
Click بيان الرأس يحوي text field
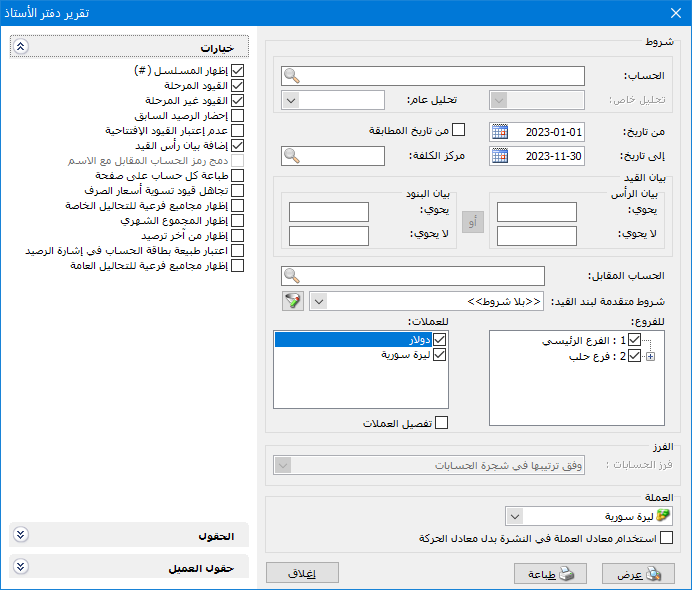(537, 212)
